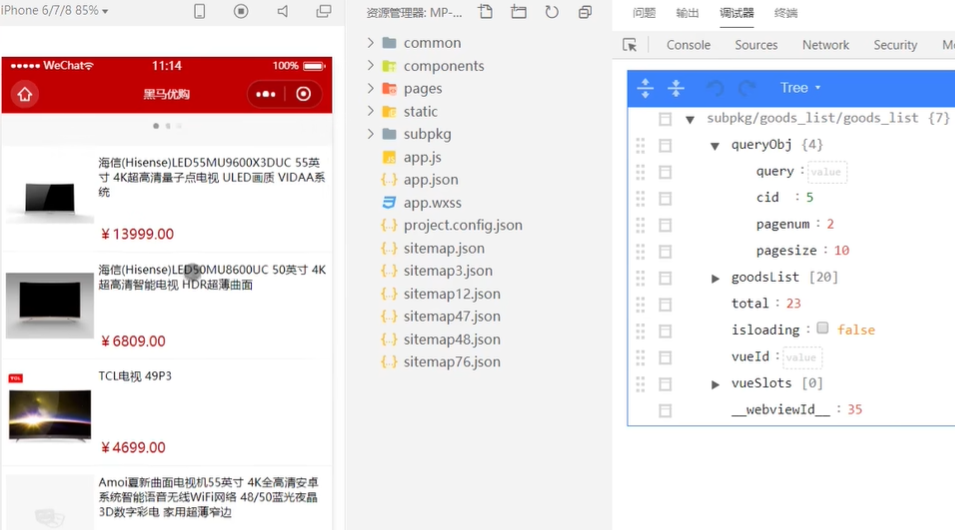
Task: Toggle the device simulator phone icon
Action: [199, 11]
